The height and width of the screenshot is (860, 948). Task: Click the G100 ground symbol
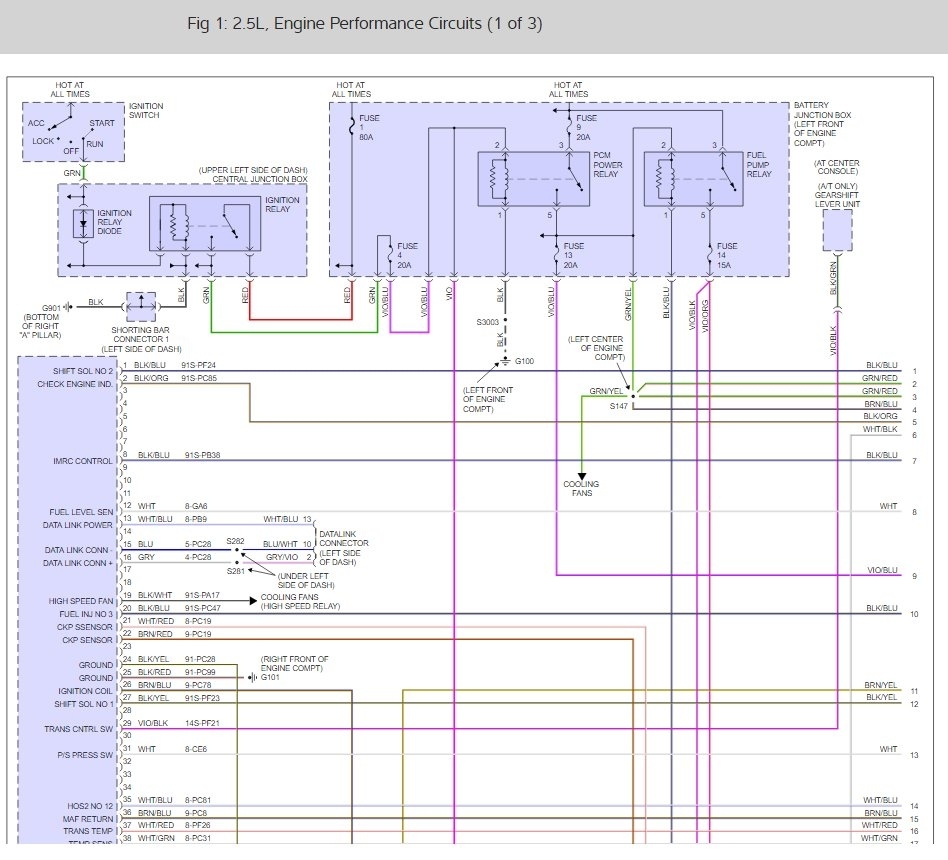[x=505, y=360]
